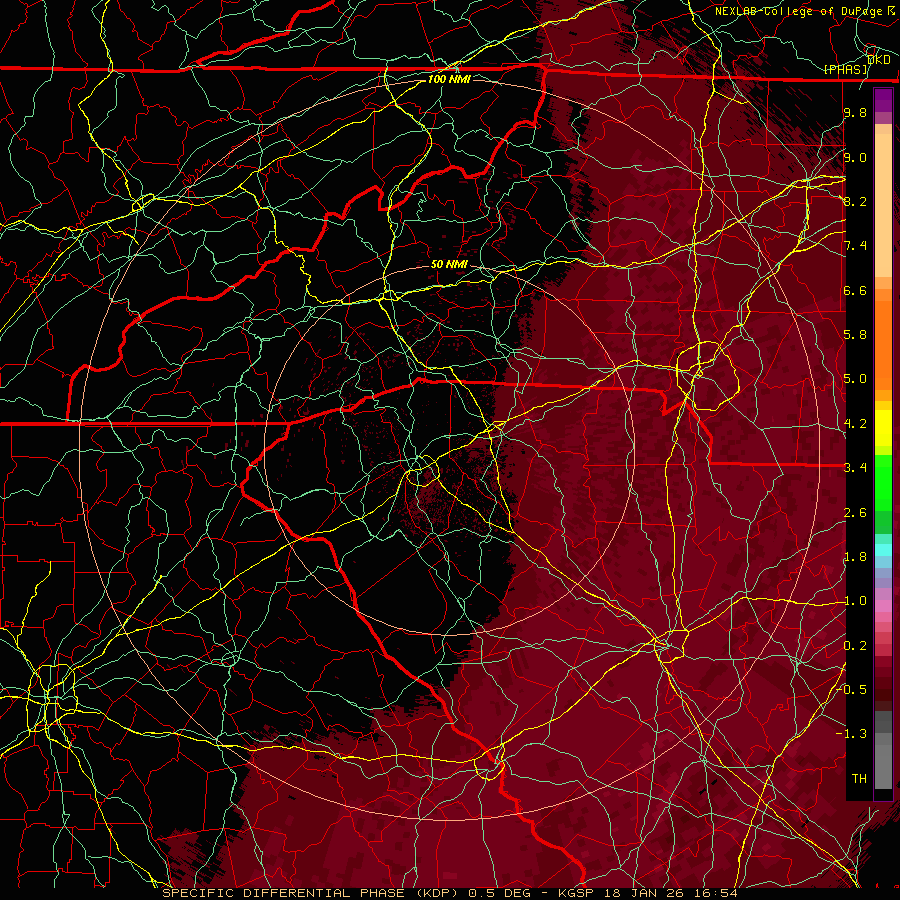
Task: Click the purple band atop the color scale
Action: (883, 101)
